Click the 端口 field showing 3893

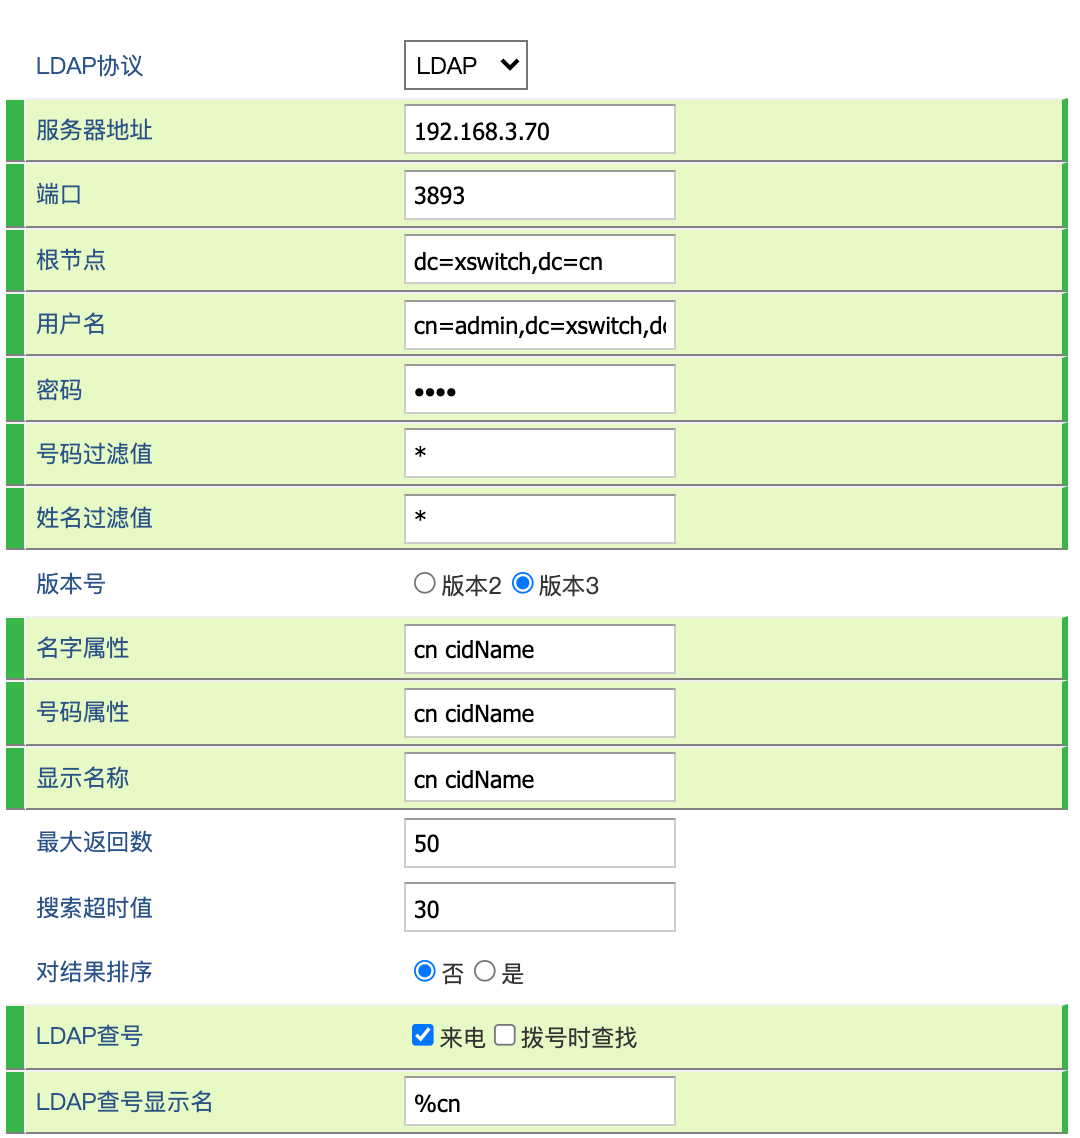point(539,195)
